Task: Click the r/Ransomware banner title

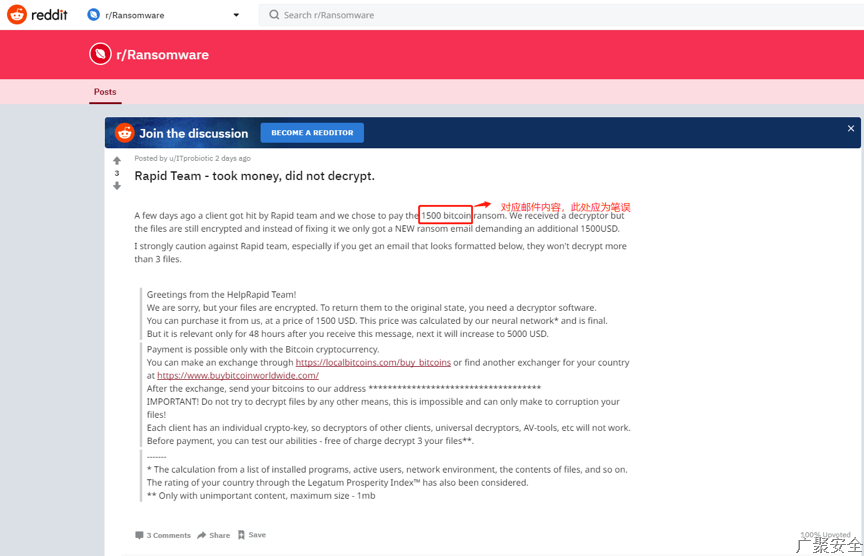Action: (x=162, y=55)
